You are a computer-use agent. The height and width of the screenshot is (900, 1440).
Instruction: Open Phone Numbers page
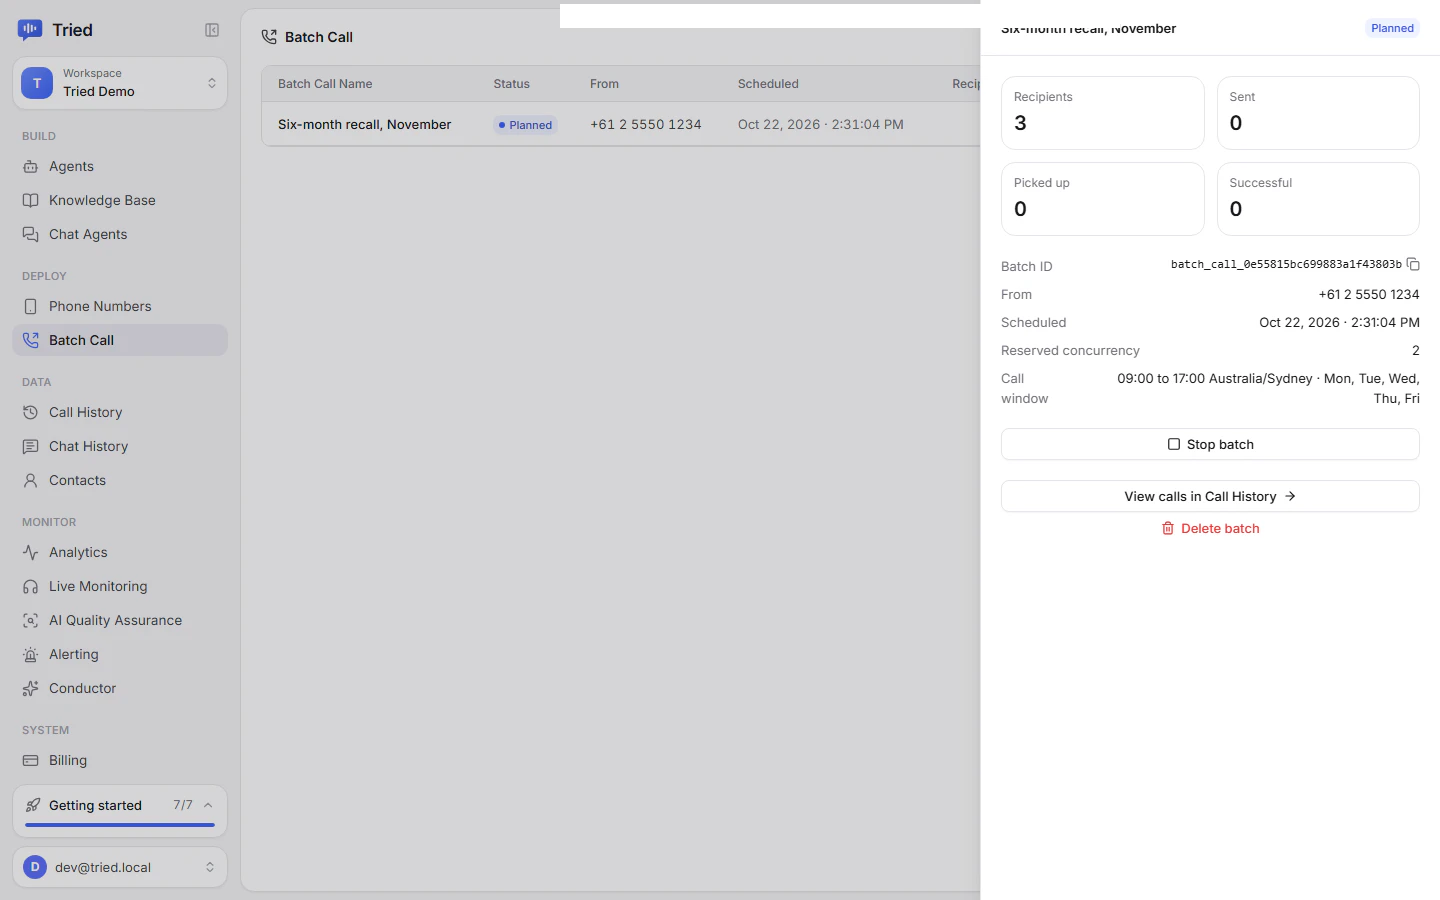coord(120,306)
